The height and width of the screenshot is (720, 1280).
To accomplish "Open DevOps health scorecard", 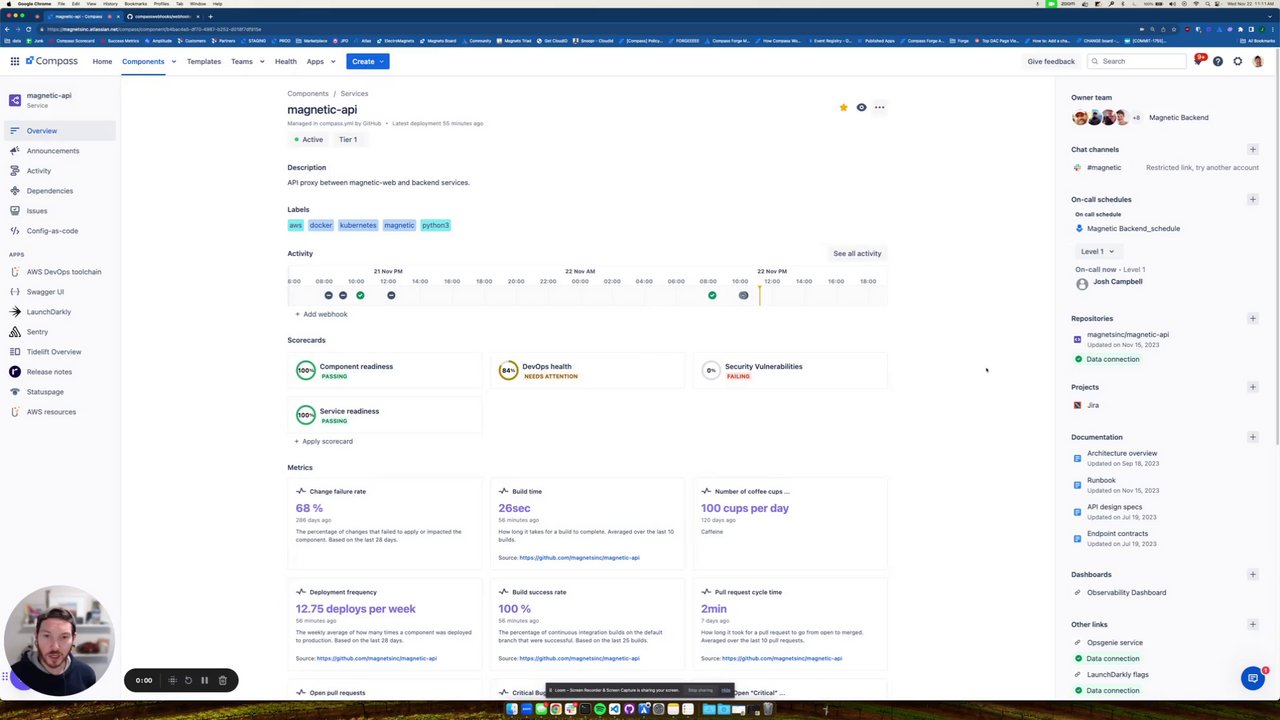I will 586,371.
